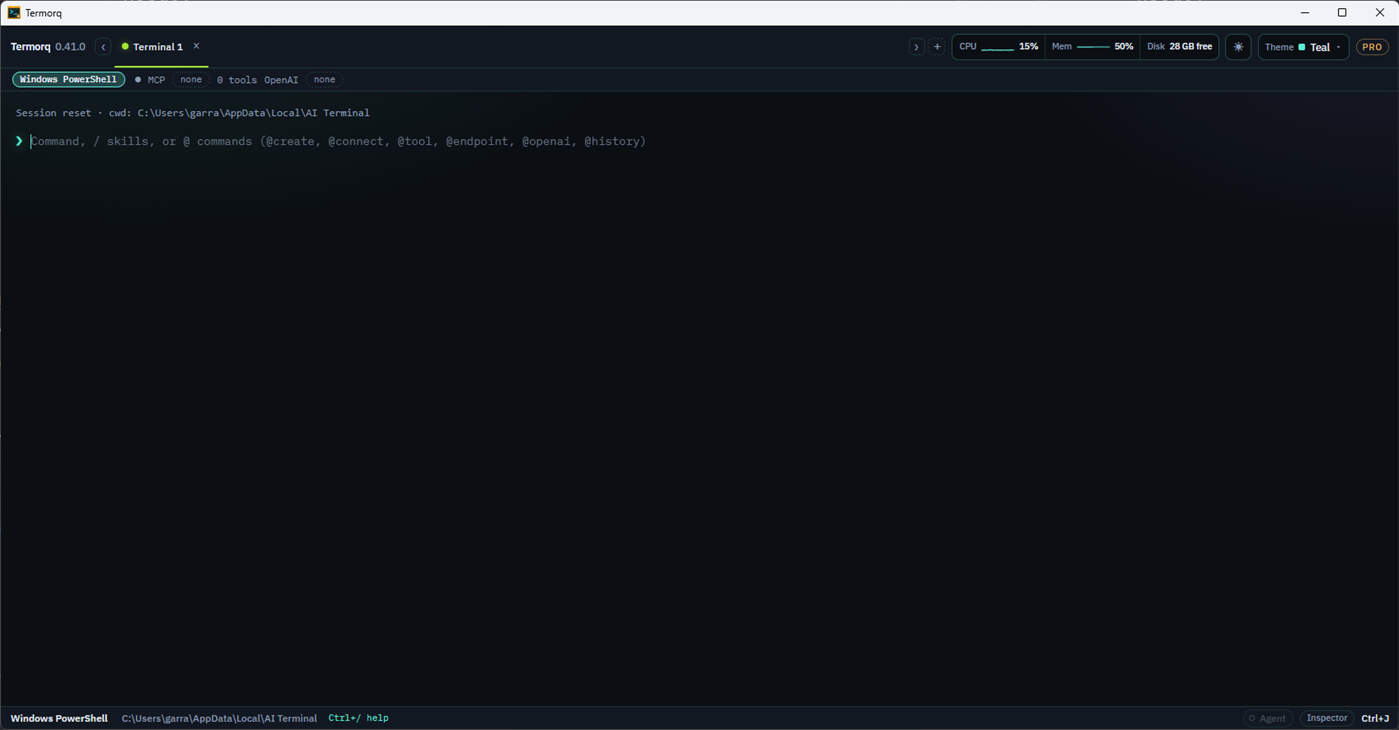Click the MCP status indicator
Image resolution: width=1399 pixels, height=730 pixels.
(150, 80)
